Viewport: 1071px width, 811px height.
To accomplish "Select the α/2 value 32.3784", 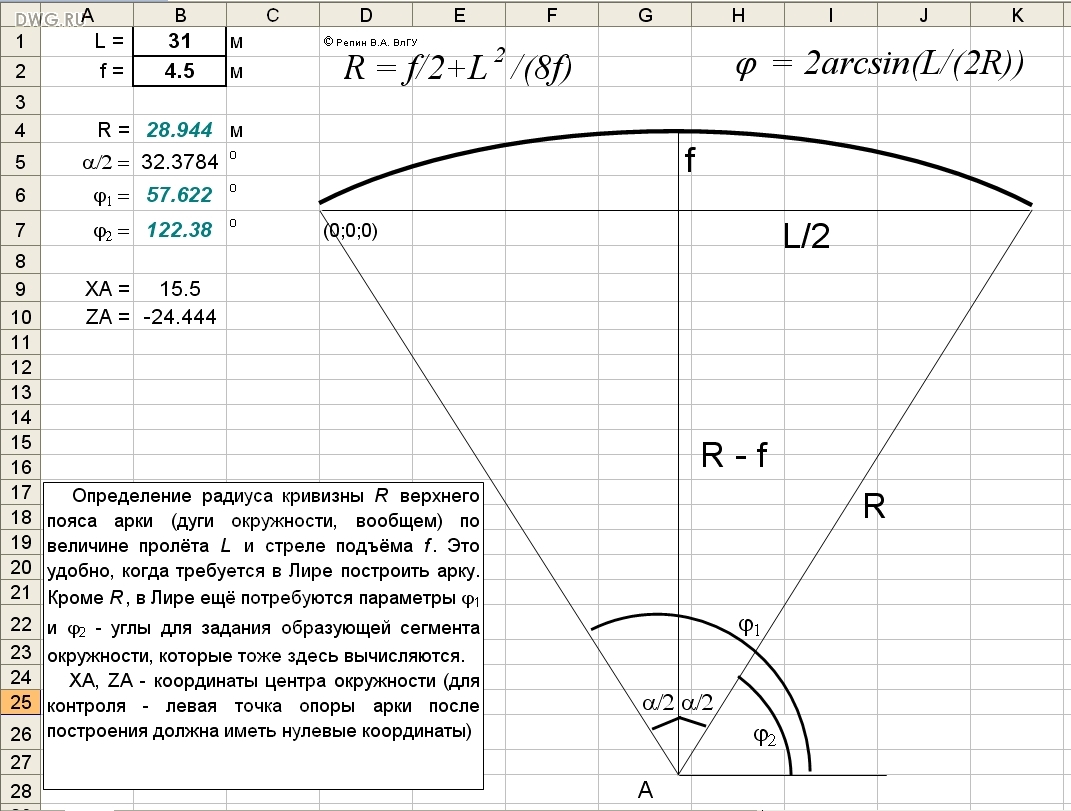I will click(180, 162).
